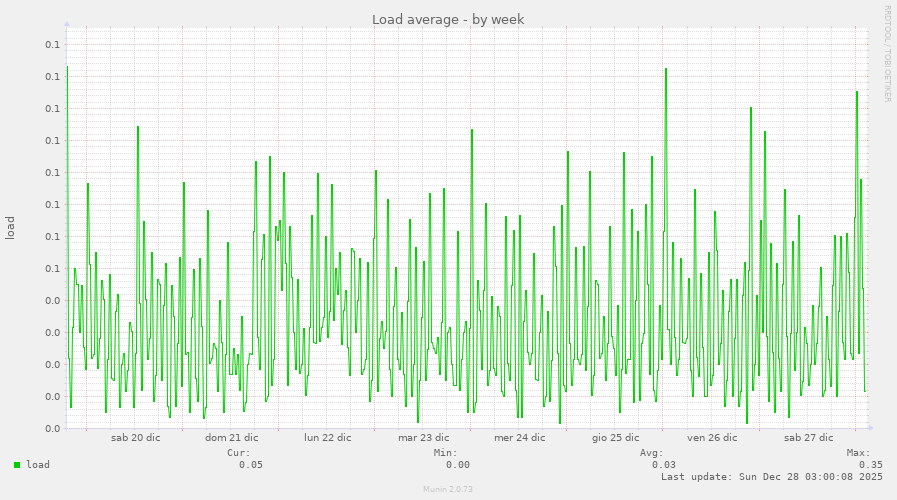Click the green load legend swatch
The height and width of the screenshot is (500, 897).
click(17, 465)
